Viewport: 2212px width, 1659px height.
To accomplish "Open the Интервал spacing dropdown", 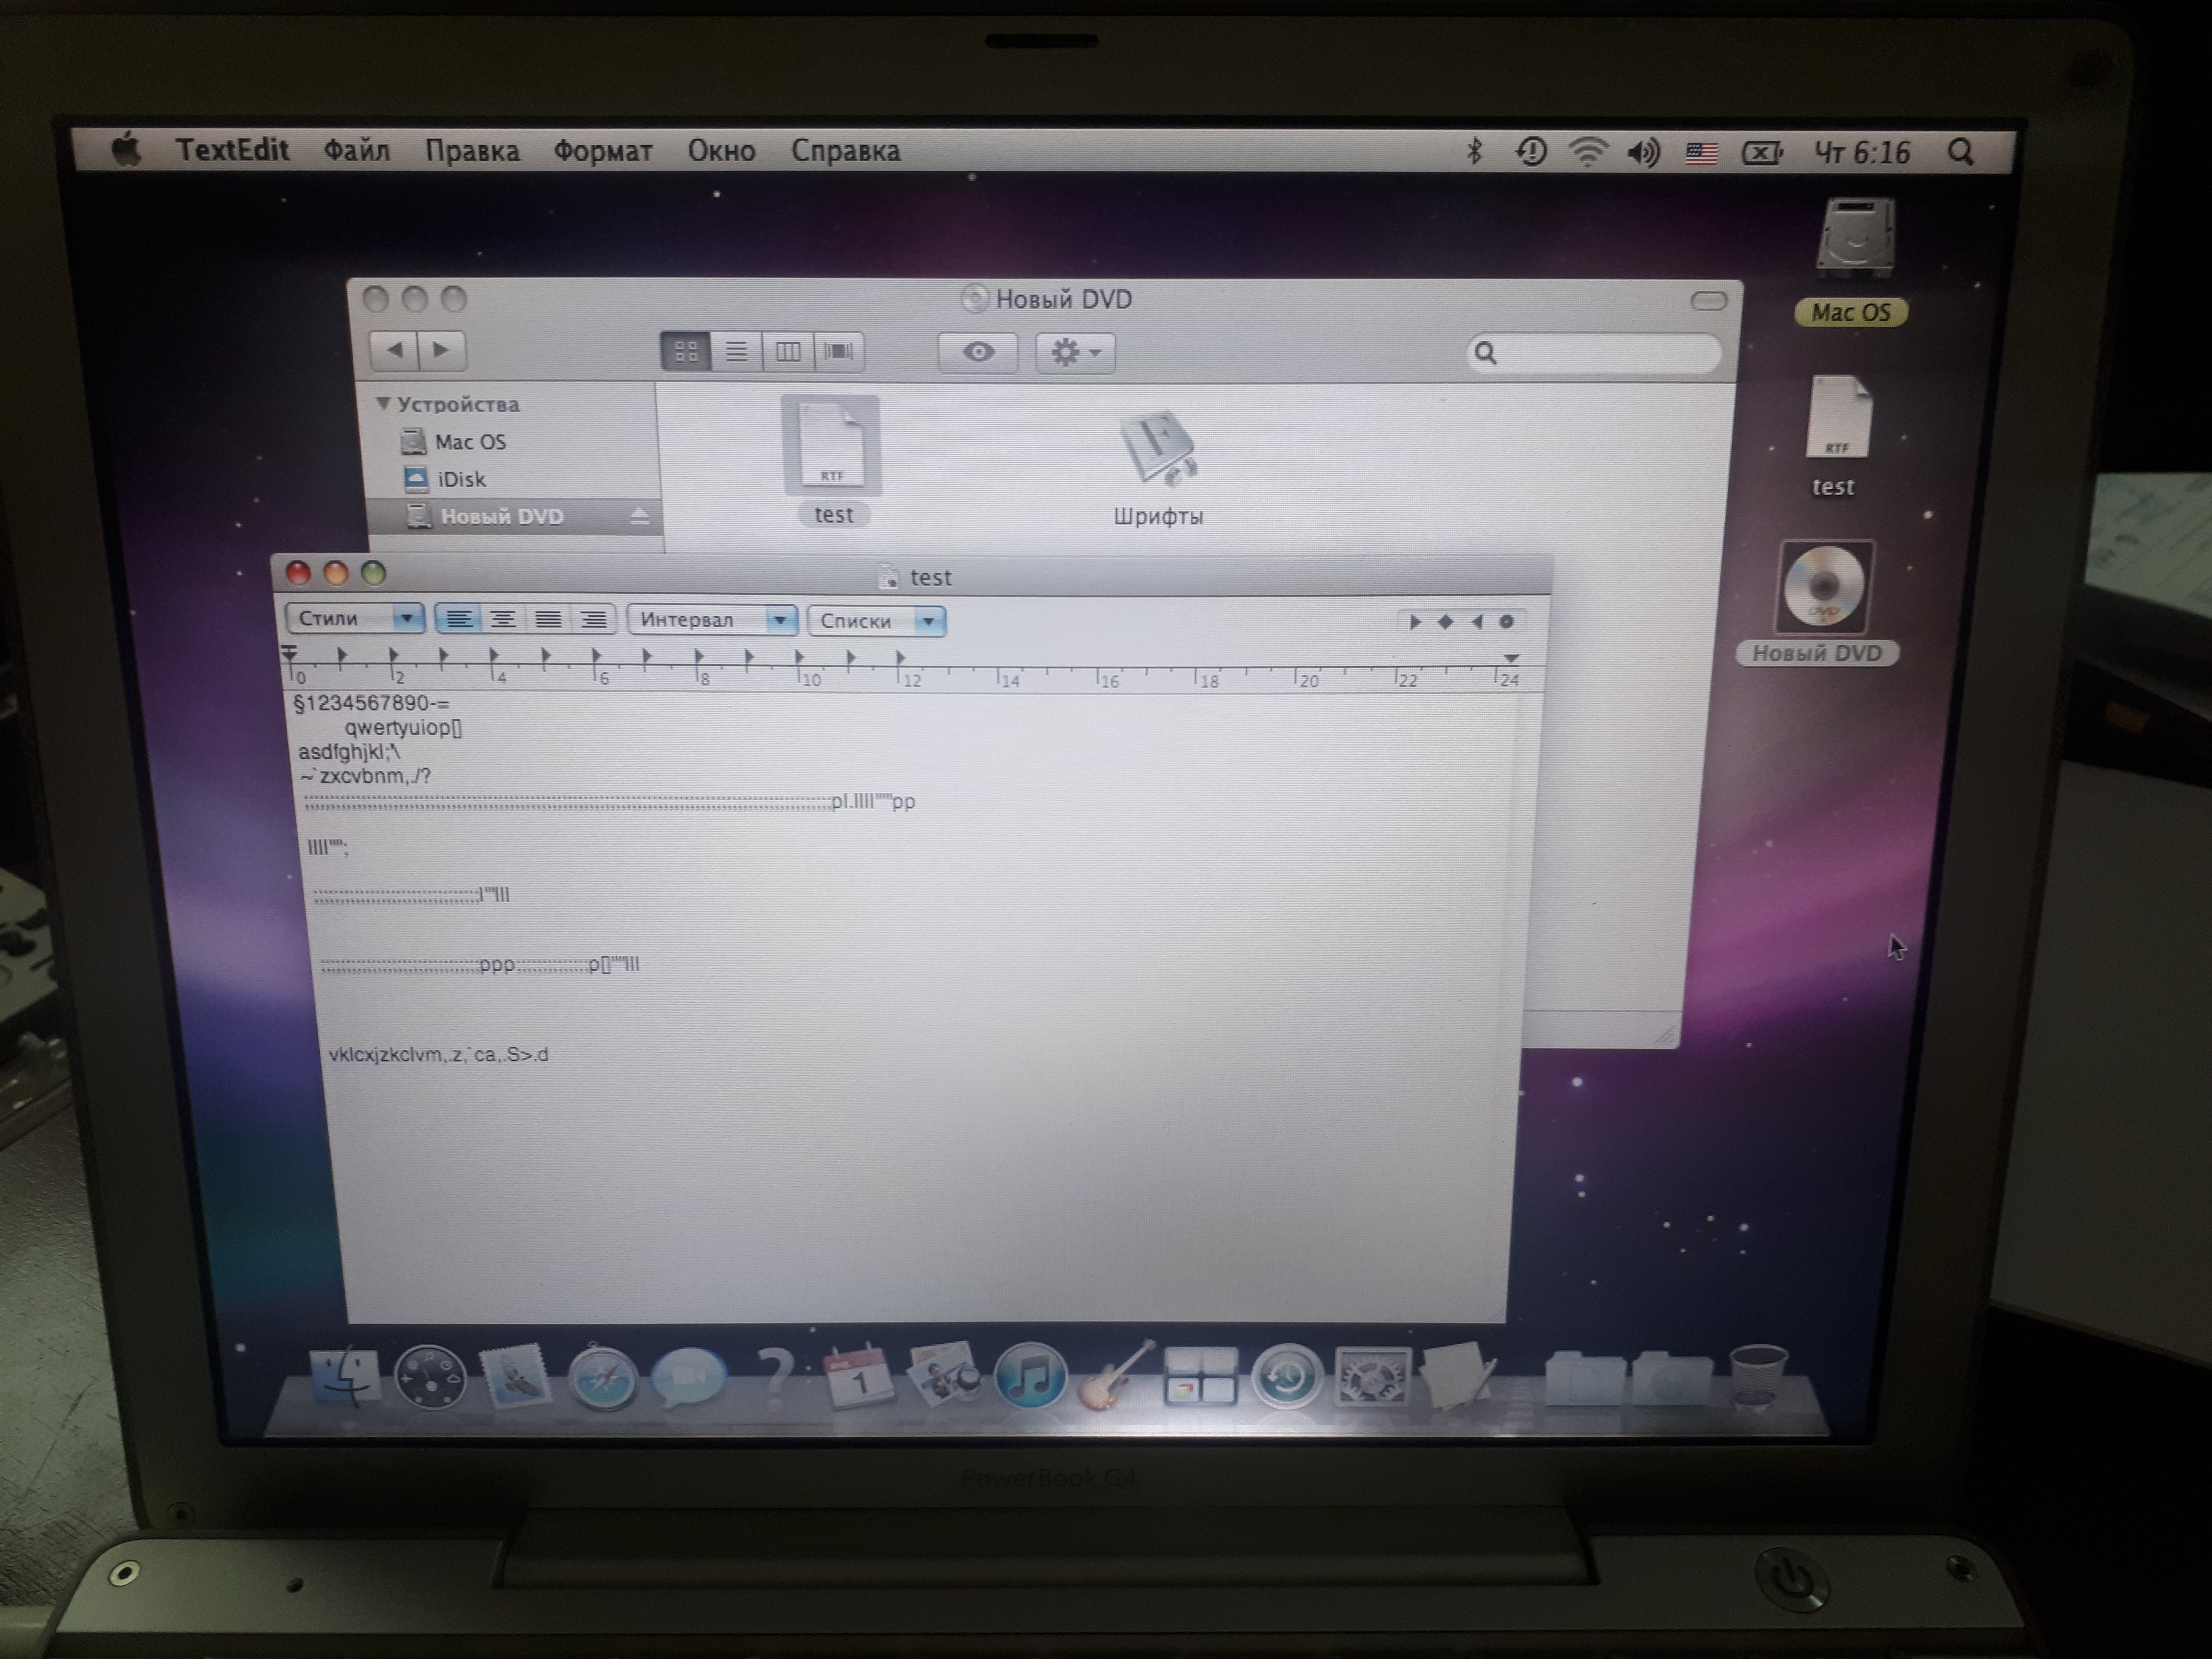I will coord(711,620).
